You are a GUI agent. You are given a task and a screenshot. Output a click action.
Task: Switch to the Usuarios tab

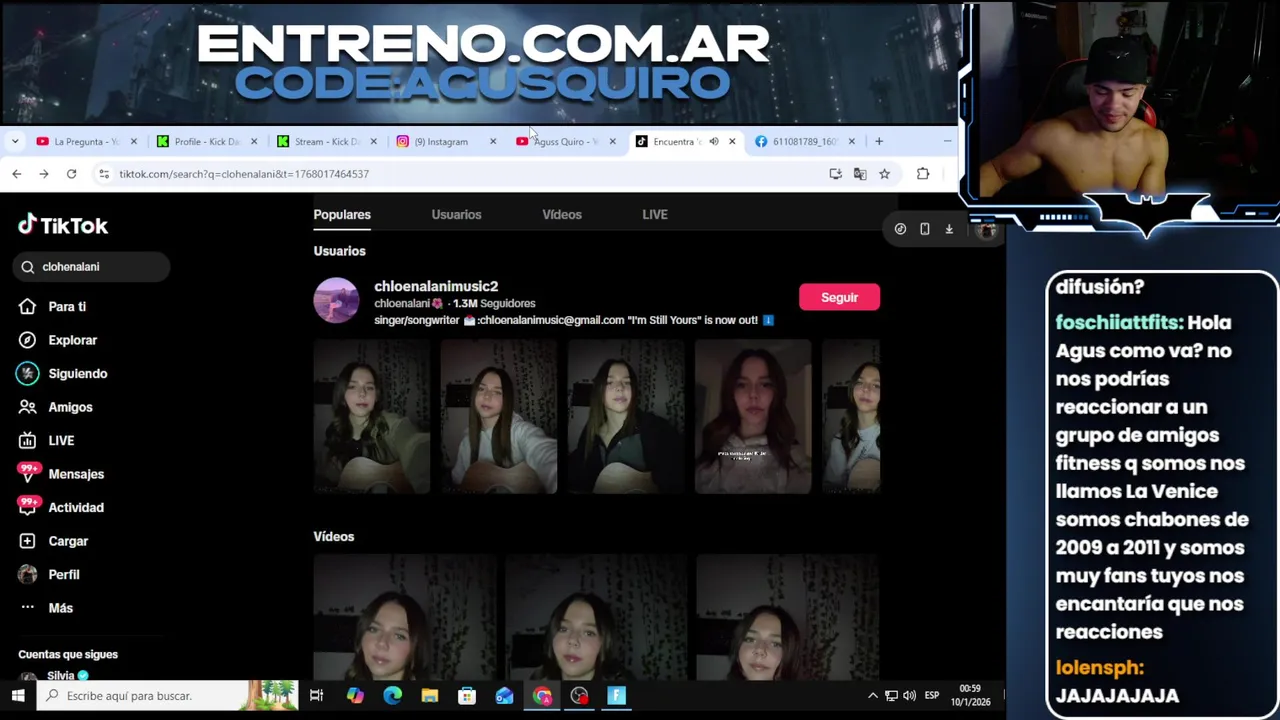(x=456, y=215)
